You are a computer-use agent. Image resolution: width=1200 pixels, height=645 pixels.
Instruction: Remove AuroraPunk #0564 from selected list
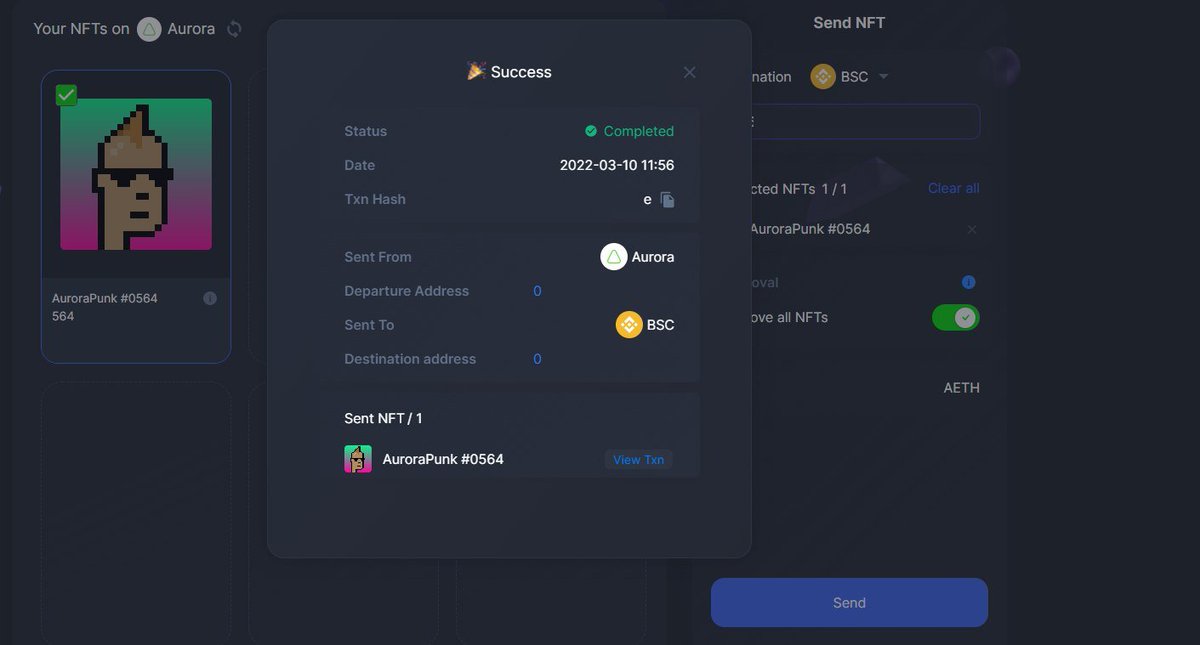coord(971,230)
